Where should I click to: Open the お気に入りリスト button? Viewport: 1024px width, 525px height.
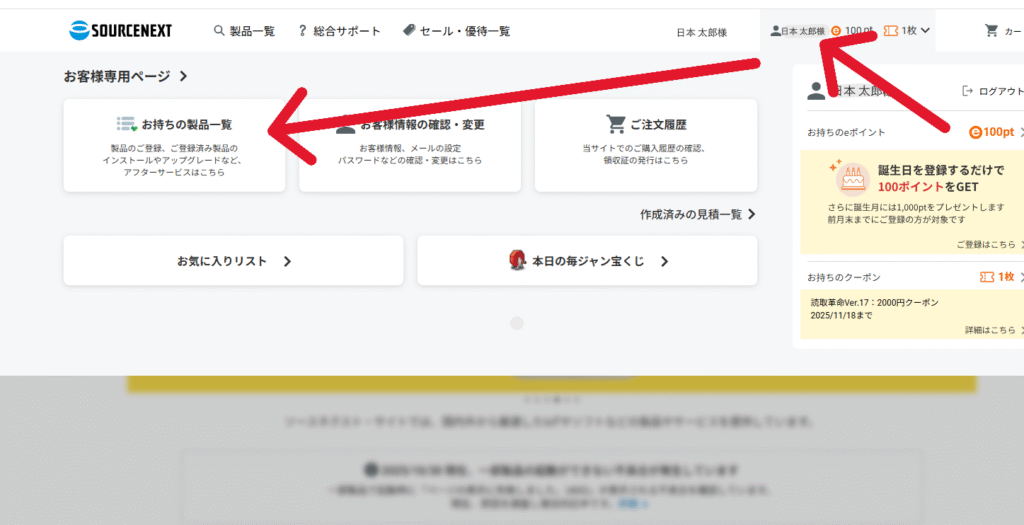(233, 261)
